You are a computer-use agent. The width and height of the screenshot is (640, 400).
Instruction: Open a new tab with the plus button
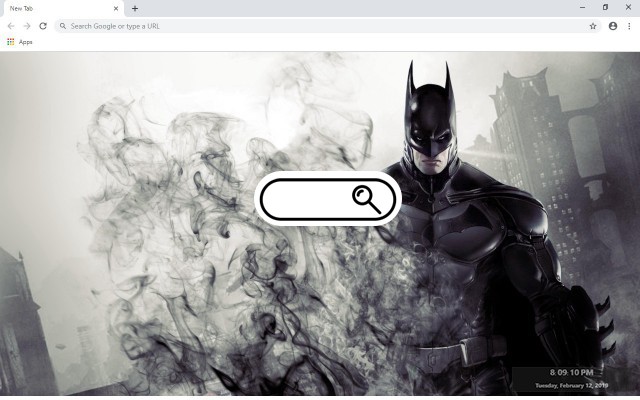[x=135, y=8]
